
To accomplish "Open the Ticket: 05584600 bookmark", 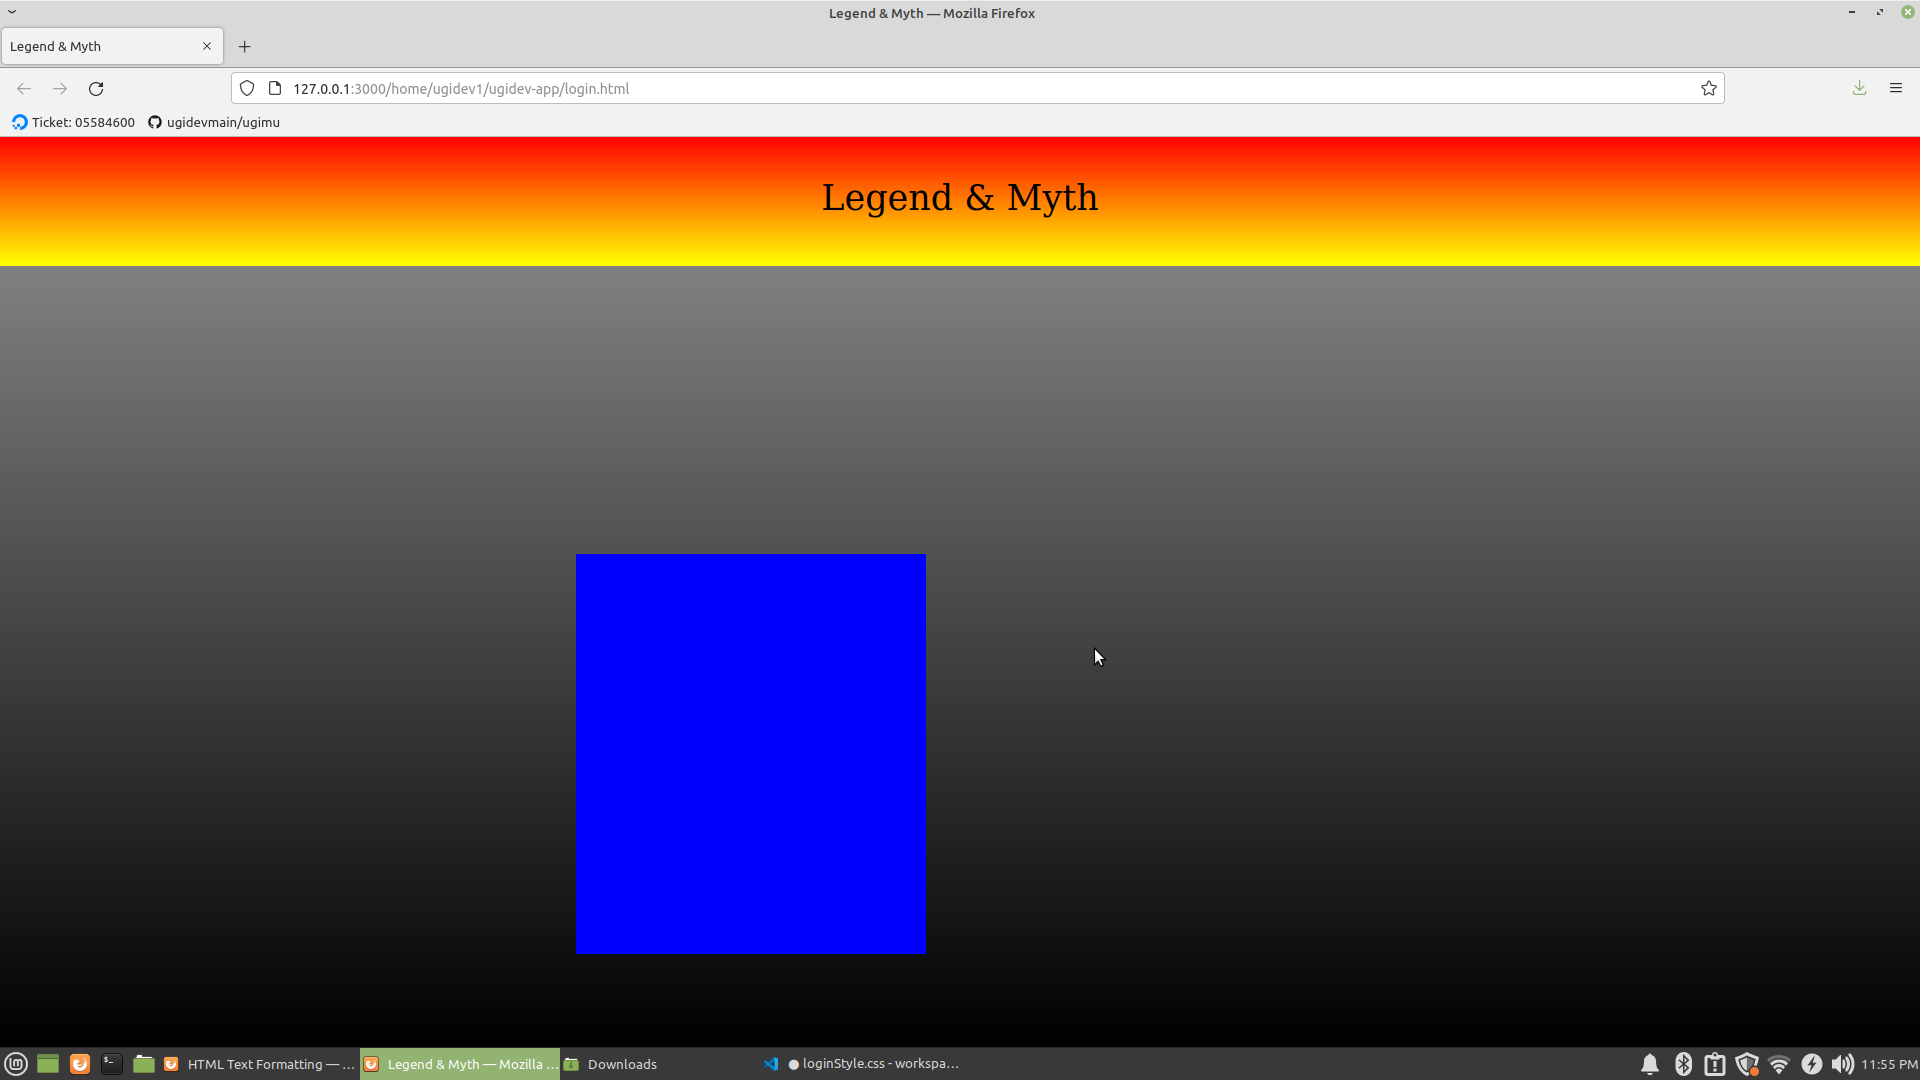I will tap(74, 122).
